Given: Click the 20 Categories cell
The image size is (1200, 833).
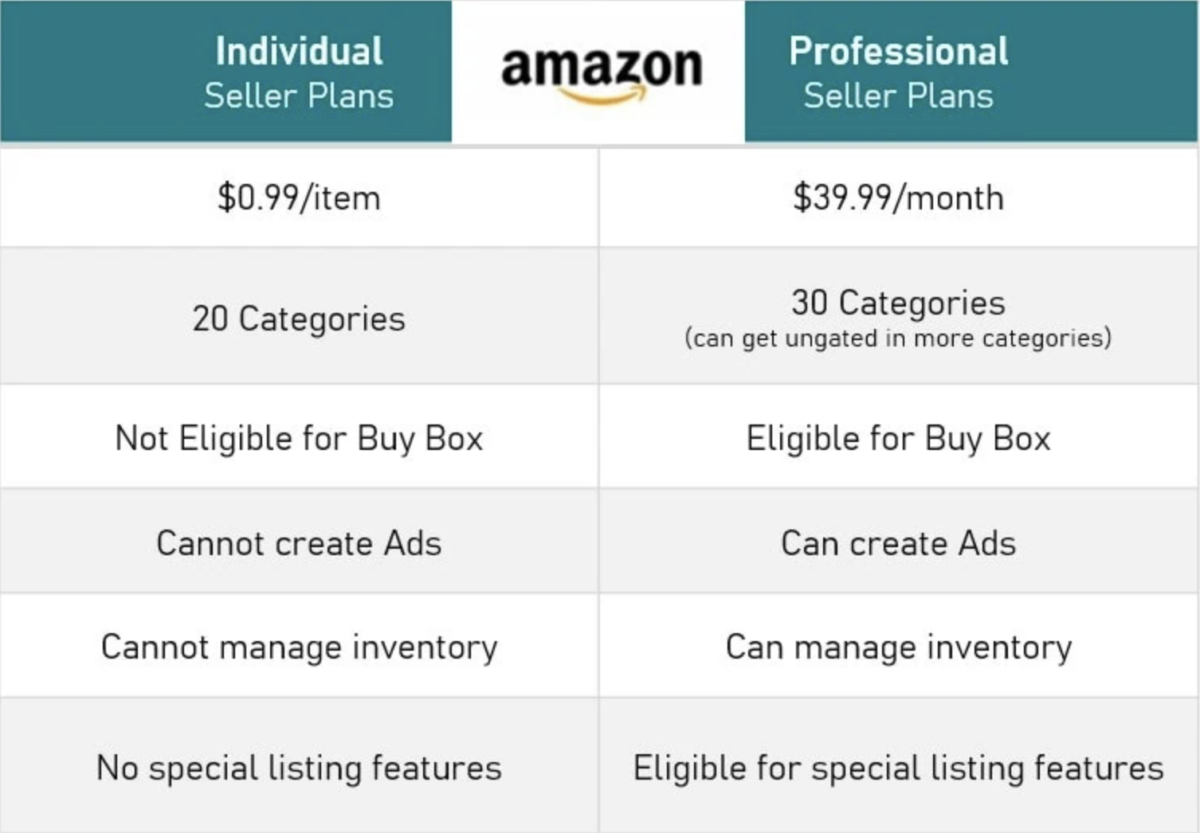Looking at the screenshot, I should pyautogui.click(x=299, y=319).
